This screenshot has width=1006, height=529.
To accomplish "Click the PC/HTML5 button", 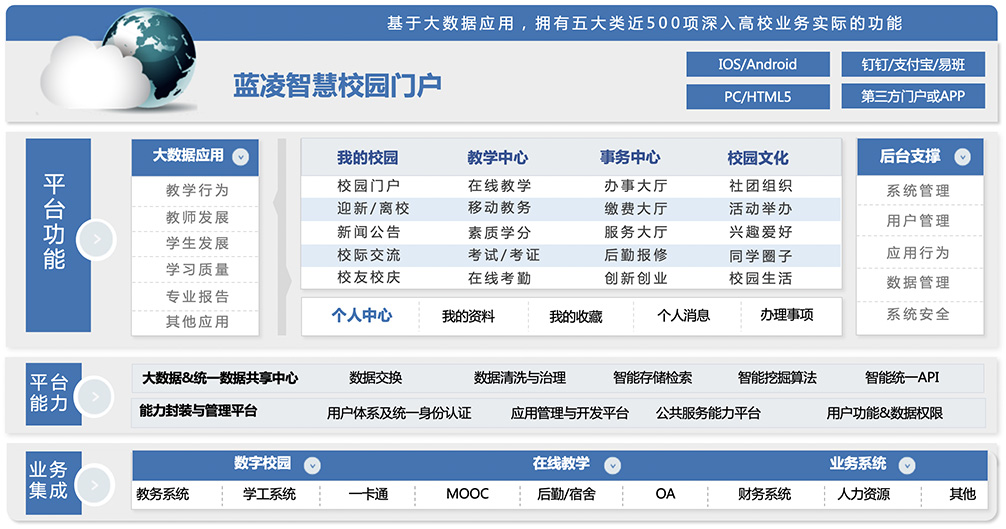I will pos(758,97).
